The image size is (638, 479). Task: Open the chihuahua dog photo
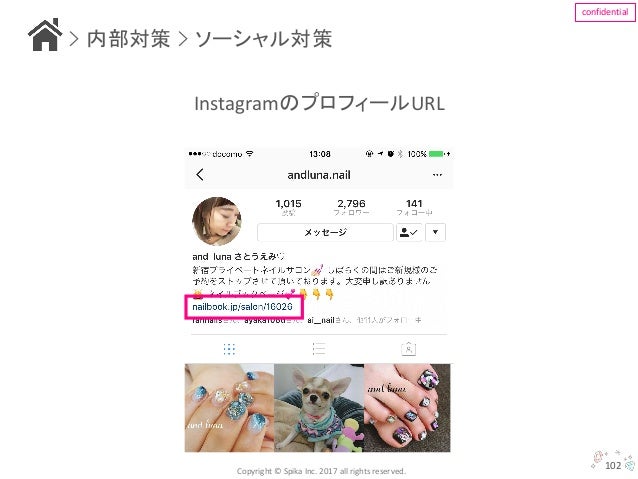(319, 408)
